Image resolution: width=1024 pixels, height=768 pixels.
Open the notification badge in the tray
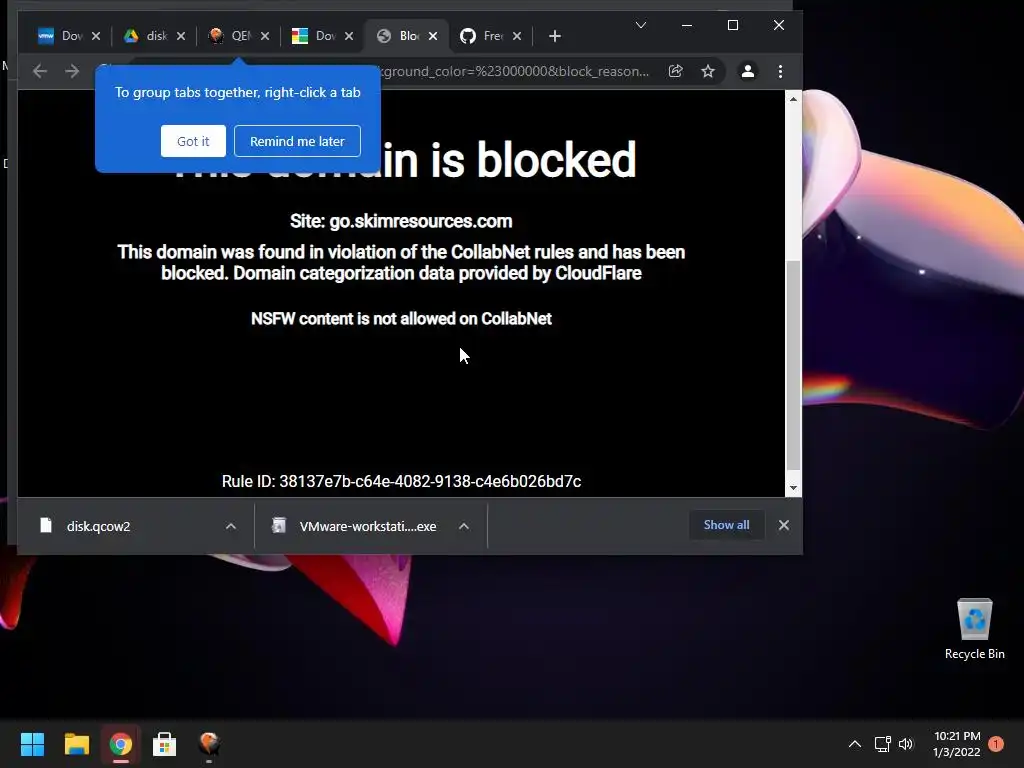click(996, 744)
